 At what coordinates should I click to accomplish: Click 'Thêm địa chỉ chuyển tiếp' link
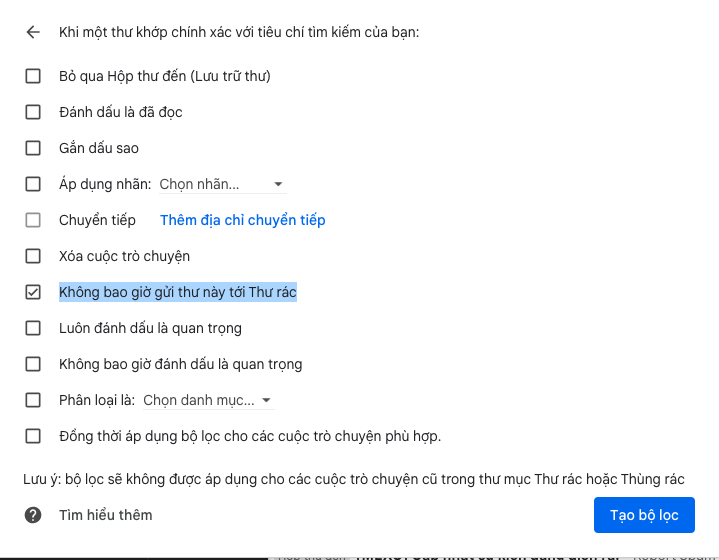tap(242, 220)
